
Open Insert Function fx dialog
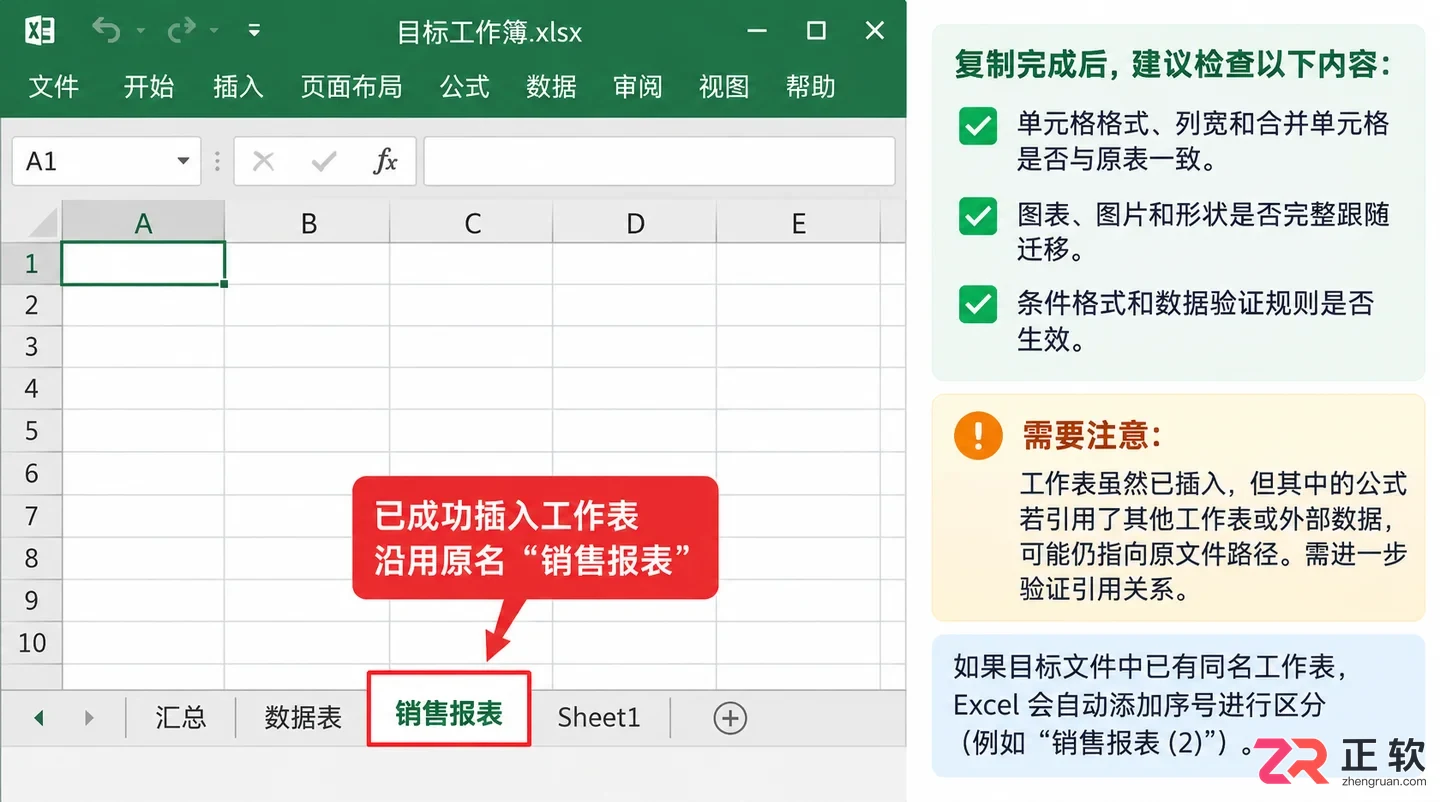tap(385, 161)
